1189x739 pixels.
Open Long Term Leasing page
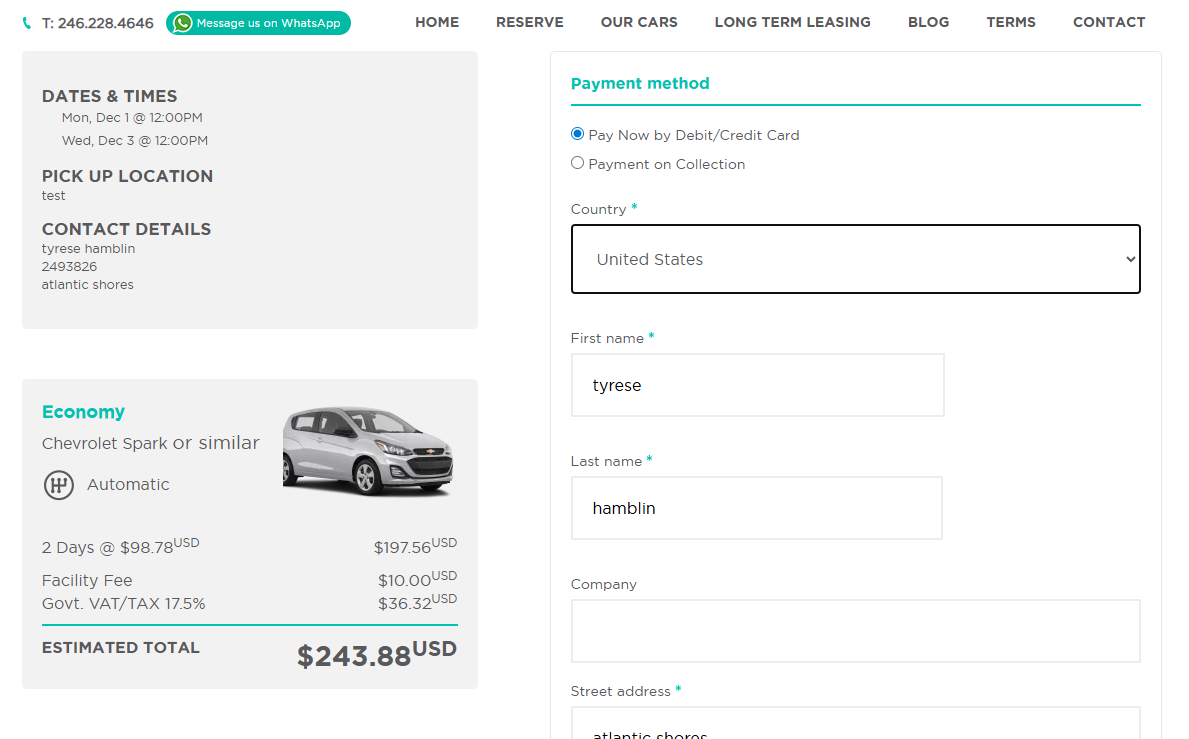point(792,22)
